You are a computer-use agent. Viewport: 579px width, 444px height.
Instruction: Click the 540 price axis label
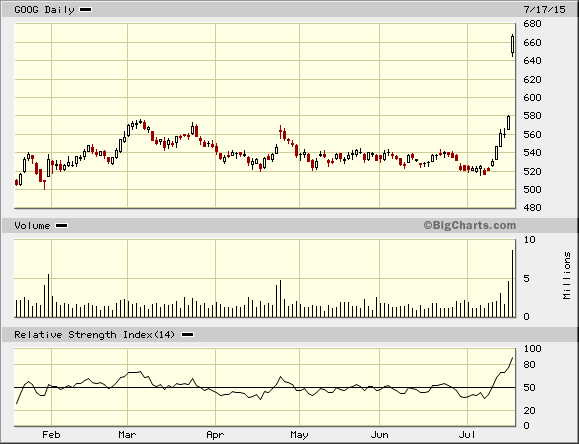[x=532, y=153]
